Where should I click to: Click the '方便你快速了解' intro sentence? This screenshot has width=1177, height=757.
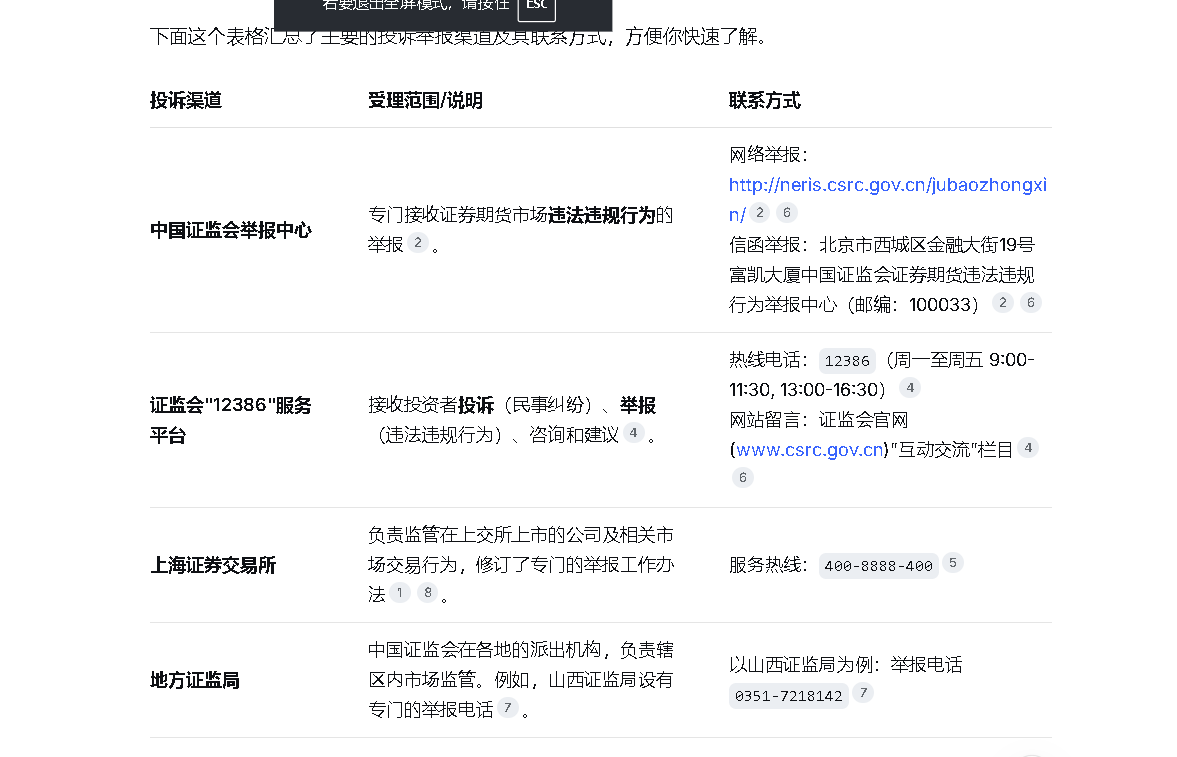click(696, 36)
